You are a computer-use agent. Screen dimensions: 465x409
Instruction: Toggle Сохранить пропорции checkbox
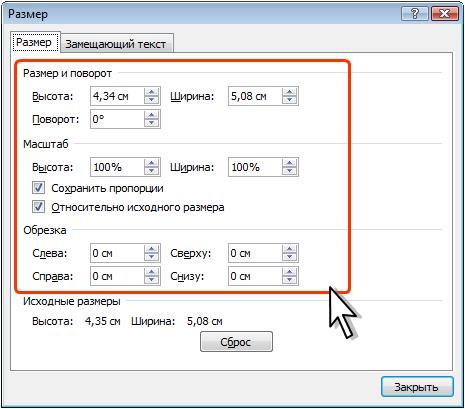pos(38,188)
